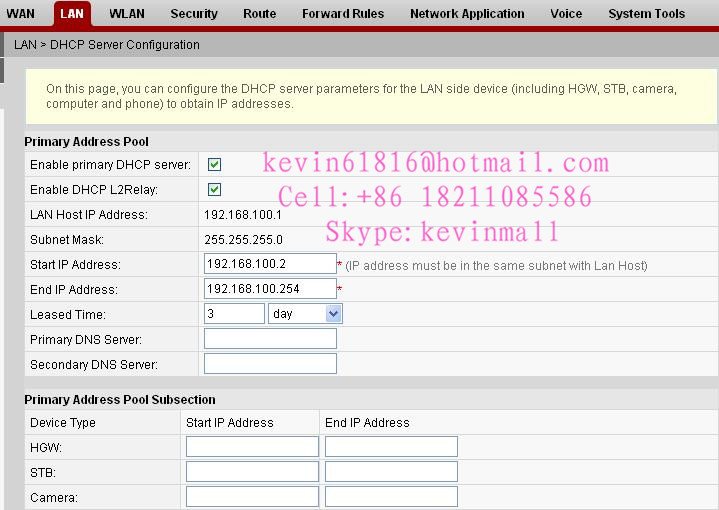Switch to the WLAN tab

[127, 14]
